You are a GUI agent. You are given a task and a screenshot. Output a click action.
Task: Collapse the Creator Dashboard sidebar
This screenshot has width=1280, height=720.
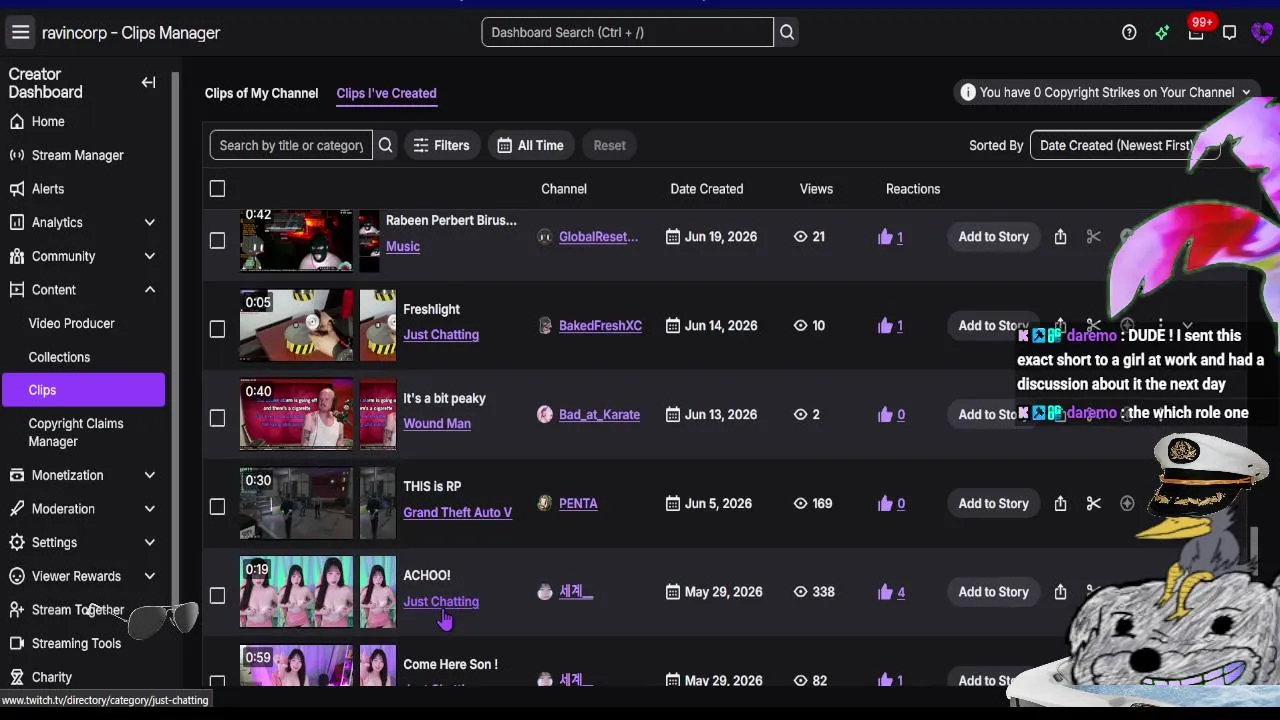tap(148, 83)
